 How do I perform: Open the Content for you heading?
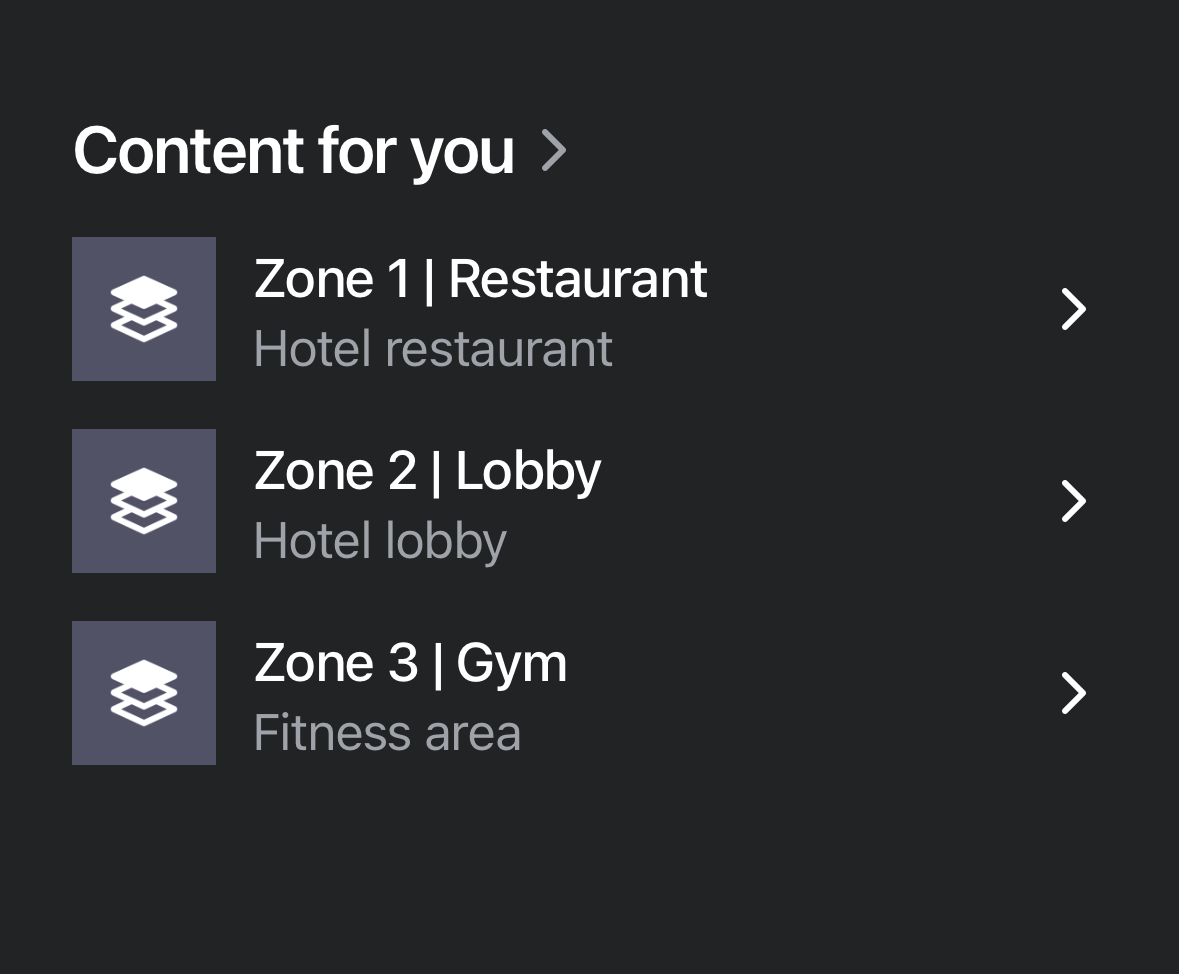click(293, 151)
